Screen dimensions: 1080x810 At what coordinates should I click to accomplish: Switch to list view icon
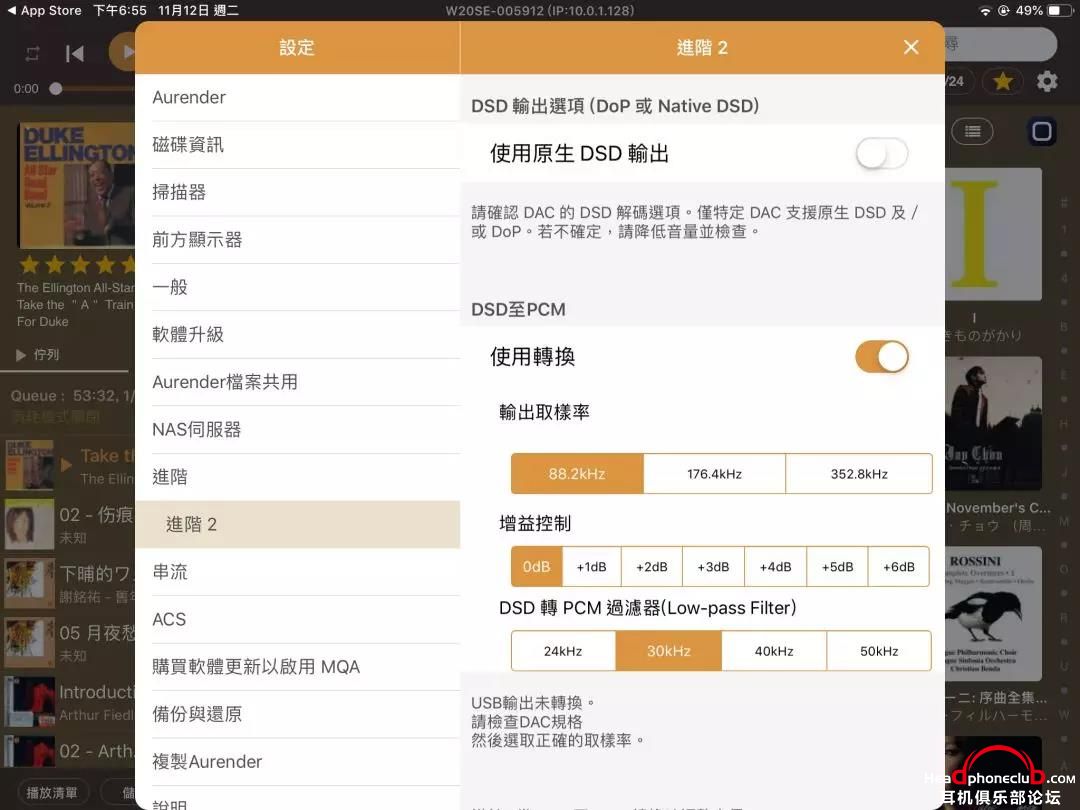point(973,131)
